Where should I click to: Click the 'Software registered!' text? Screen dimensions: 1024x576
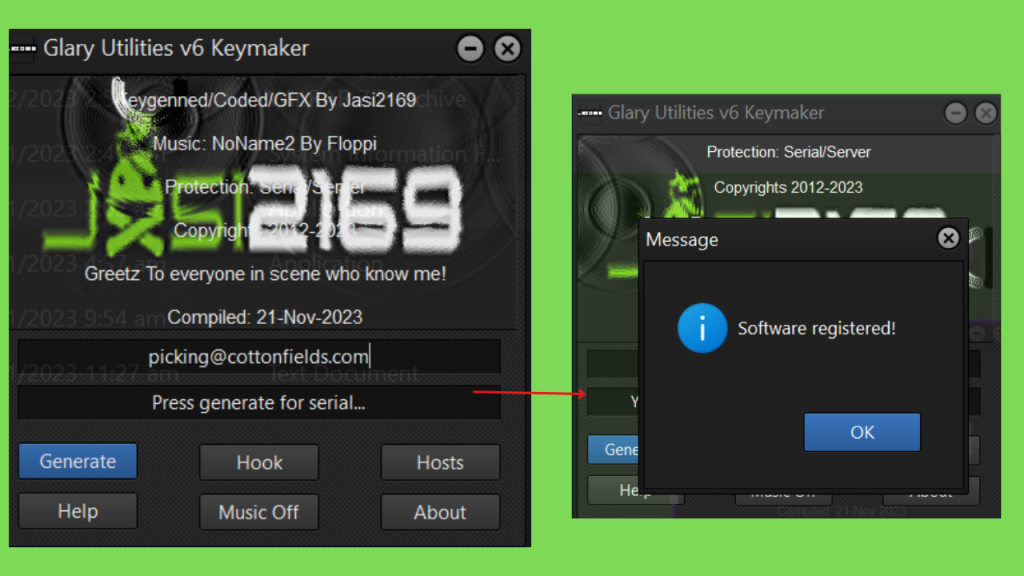[816, 328]
